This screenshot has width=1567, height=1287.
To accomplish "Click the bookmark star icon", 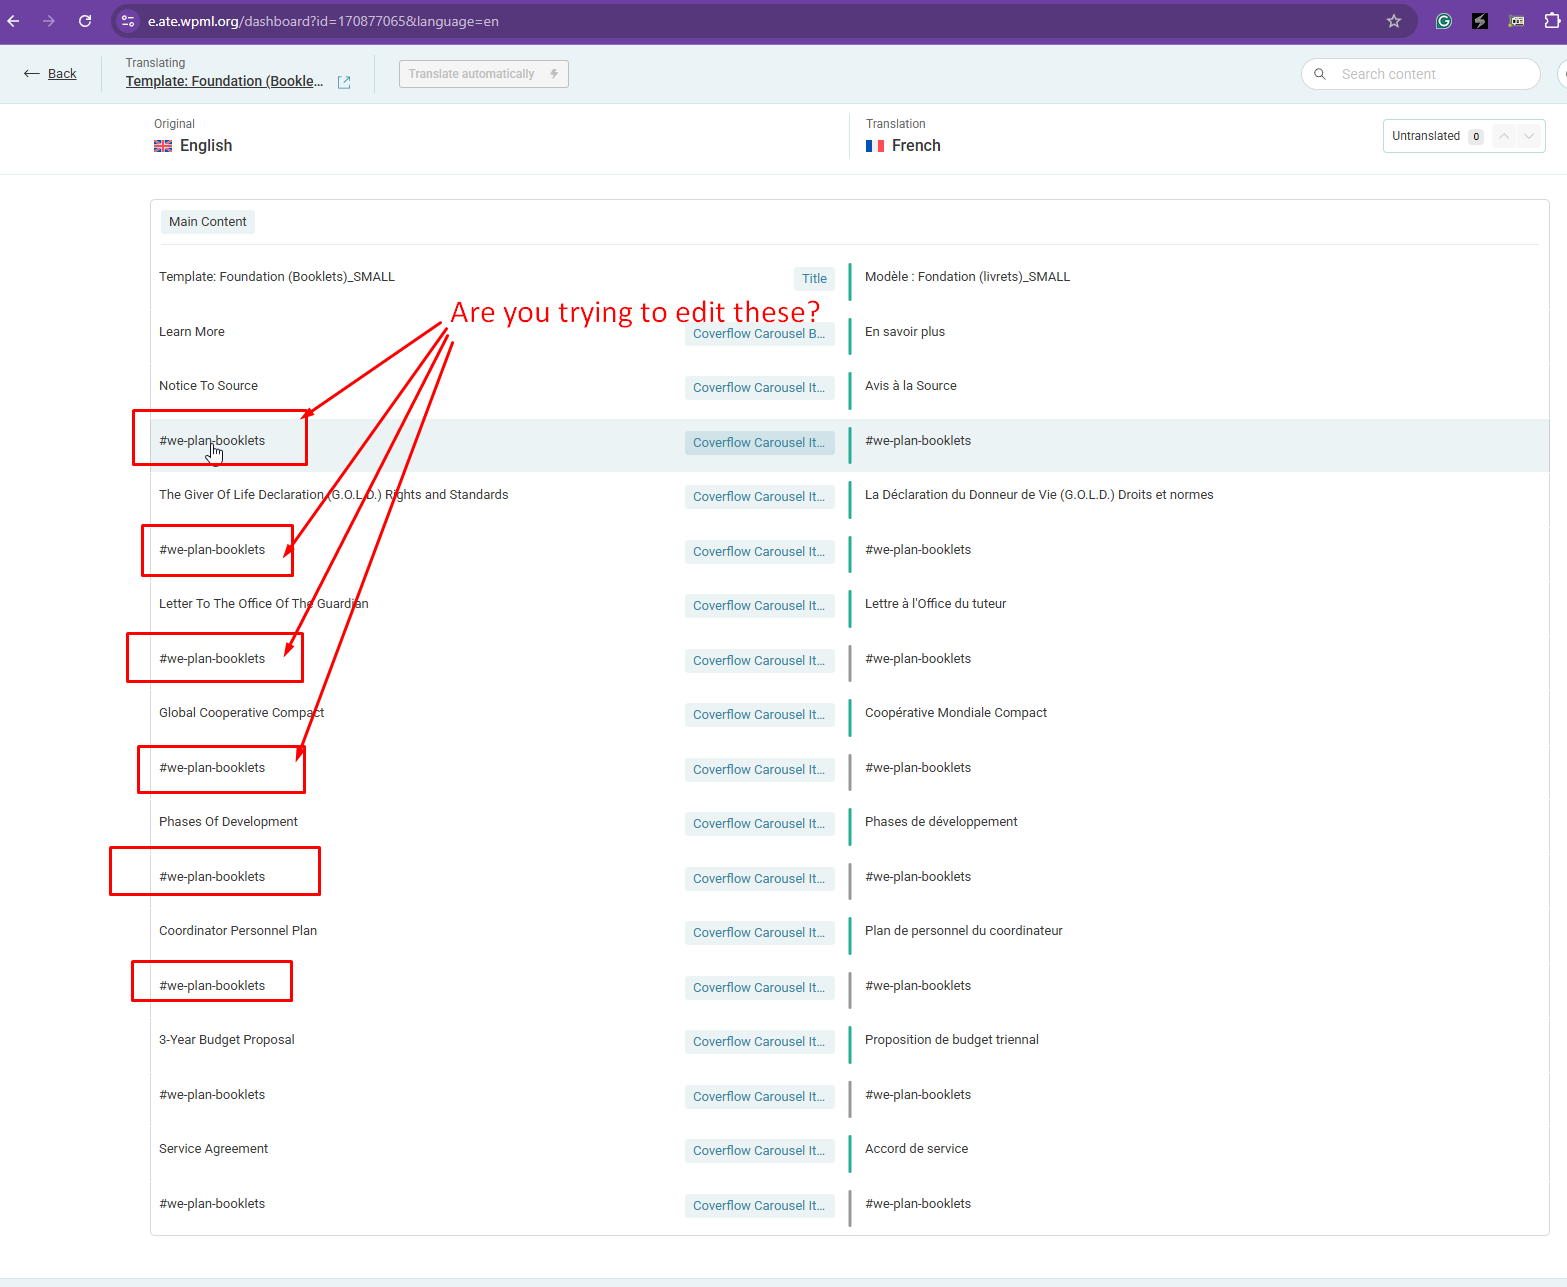I will coord(1393,21).
